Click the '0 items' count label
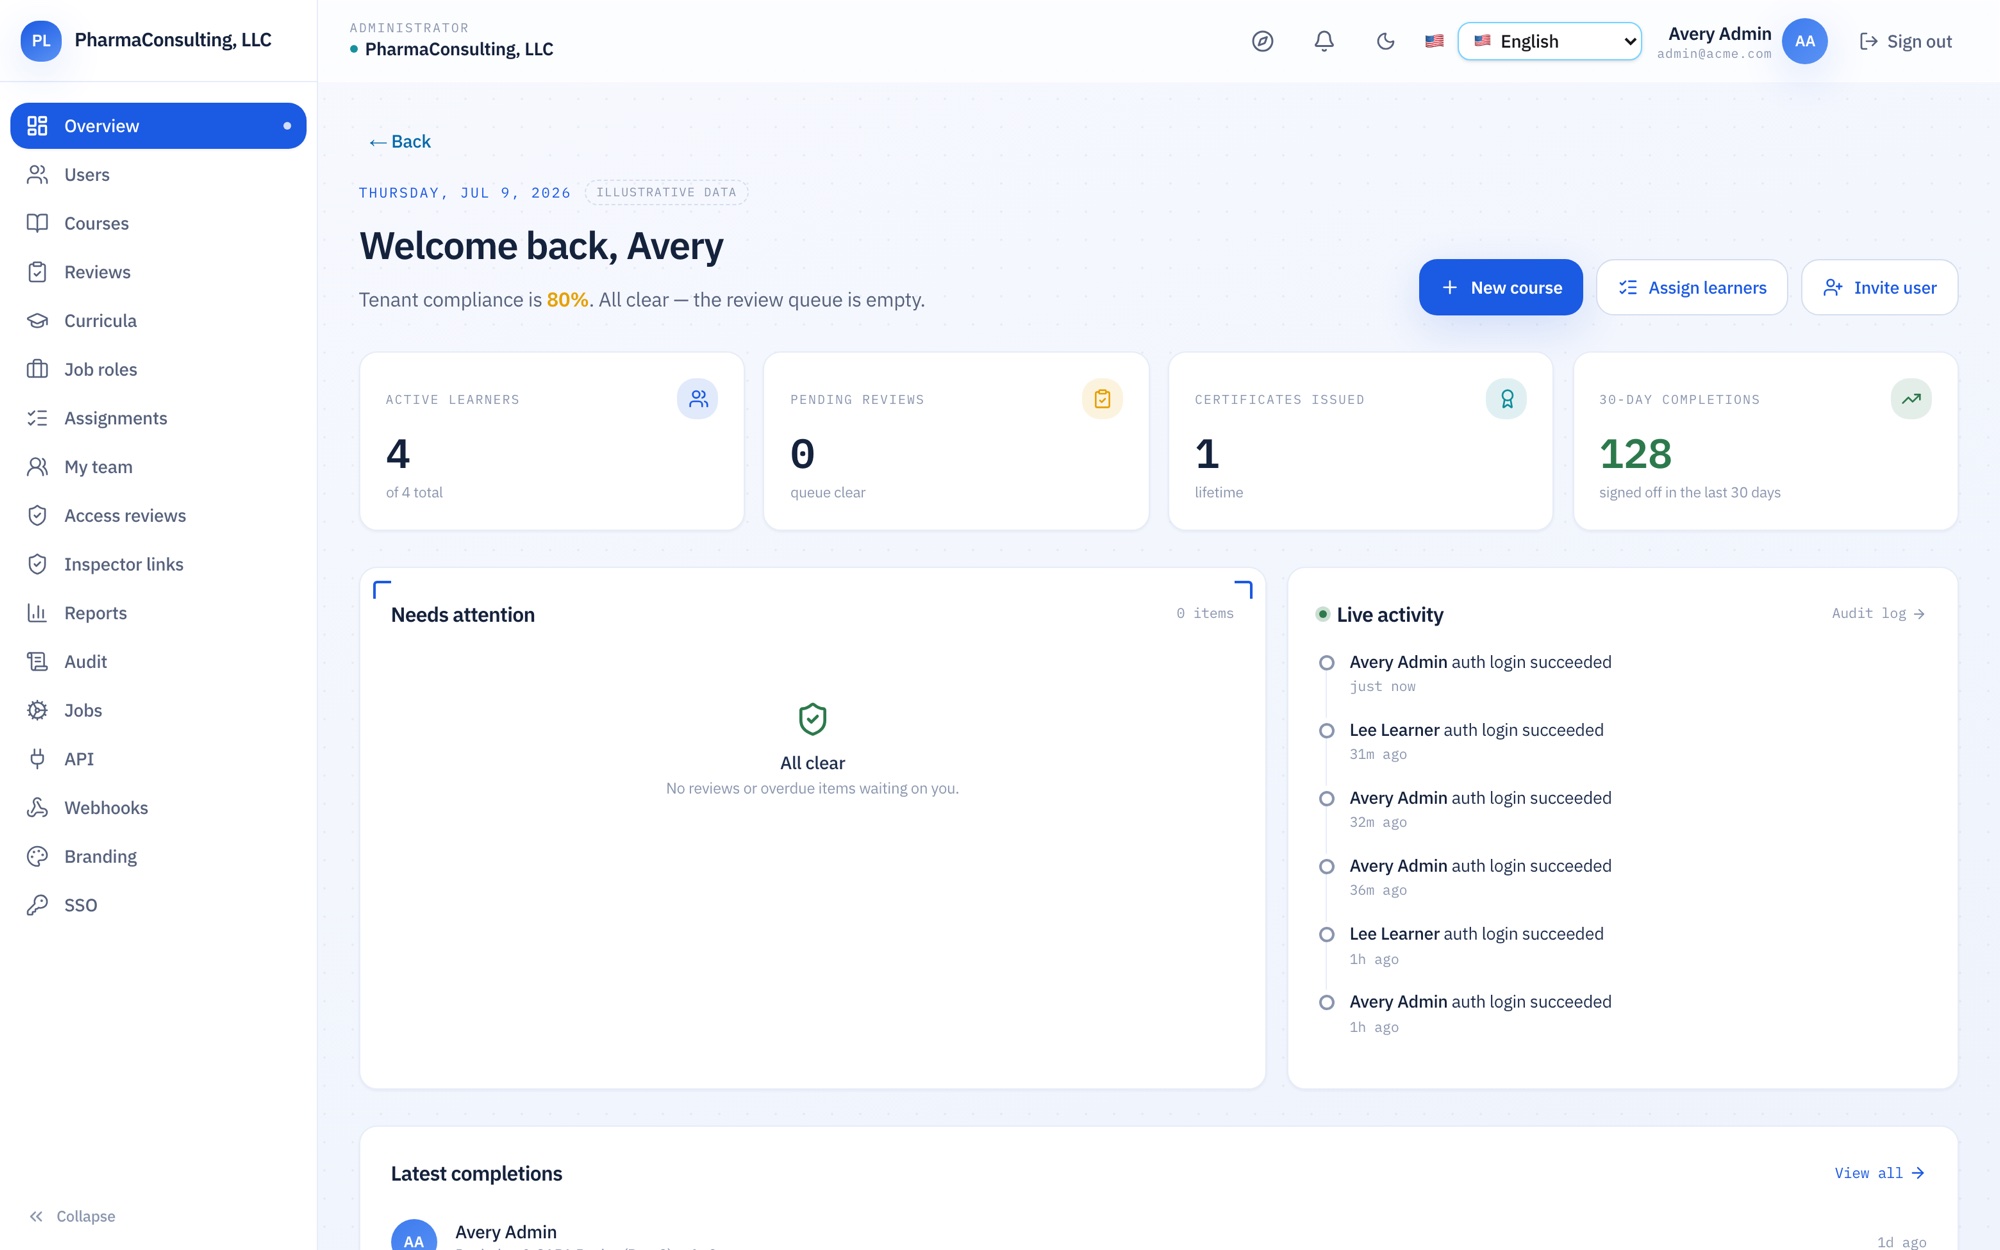This screenshot has height=1250, width=2000. [x=1205, y=613]
